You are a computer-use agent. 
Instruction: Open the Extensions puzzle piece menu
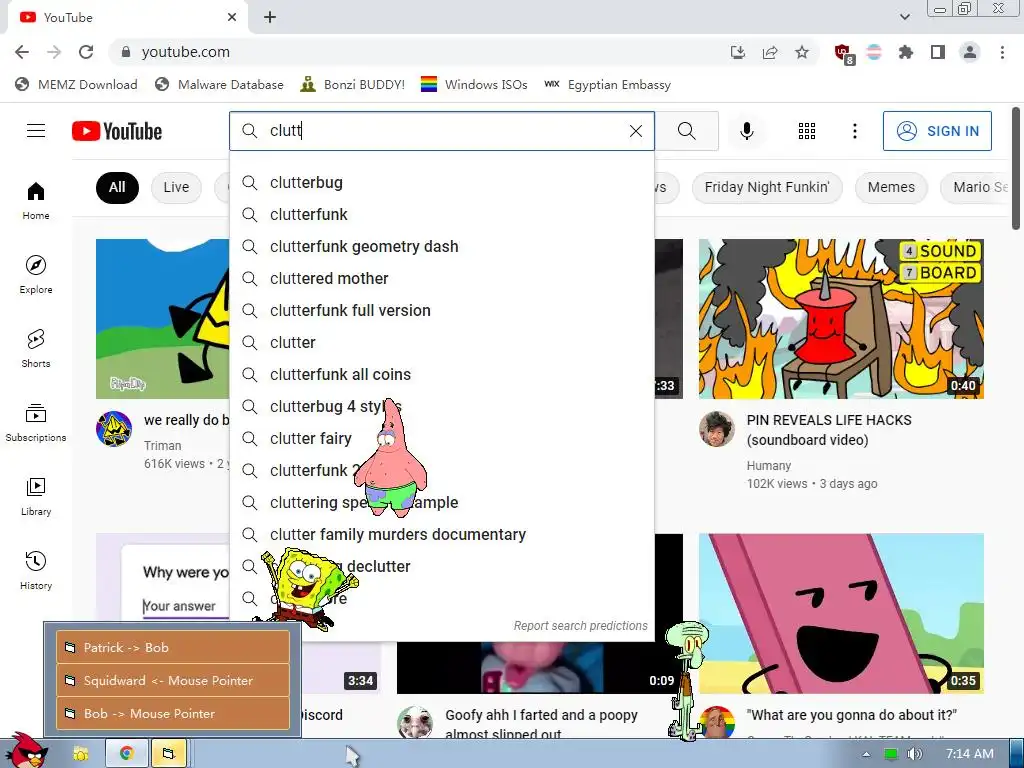point(905,52)
